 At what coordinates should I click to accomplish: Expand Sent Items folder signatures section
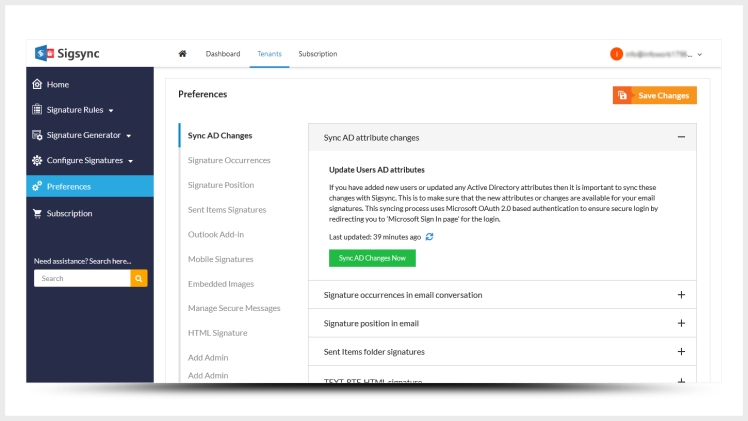(x=680, y=351)
